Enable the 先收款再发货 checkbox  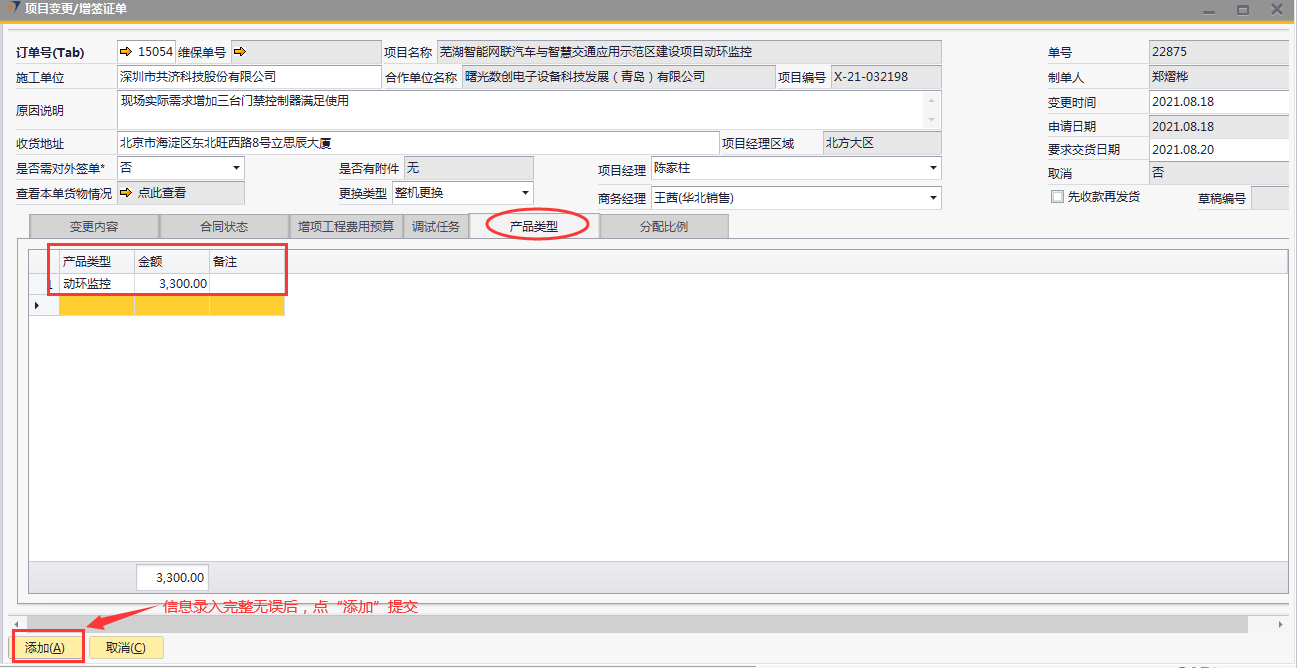(x=1057, y=197)
